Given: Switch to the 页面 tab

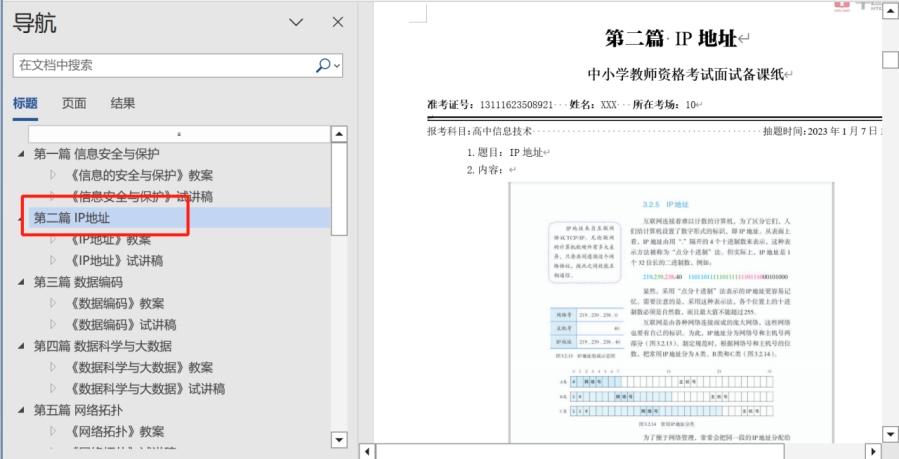Looking at the screenshot, I should click(x=74, y=103).
